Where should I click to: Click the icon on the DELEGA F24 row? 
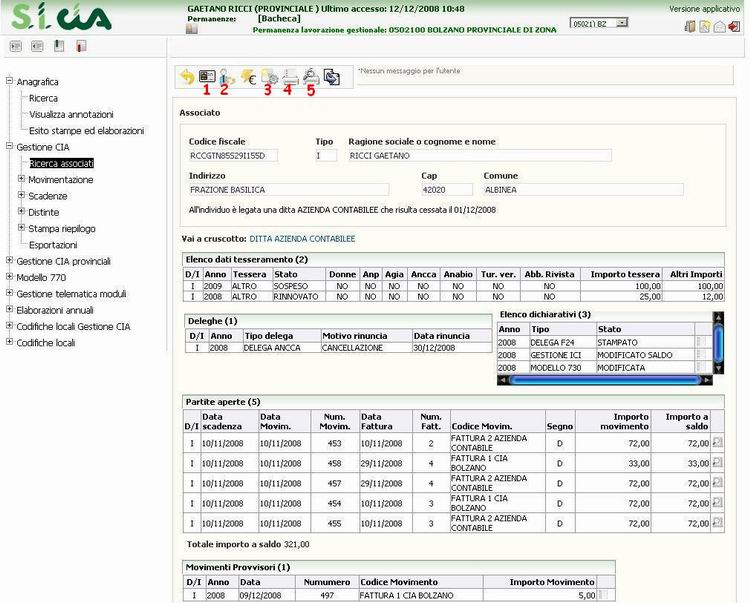(x=701, y=342)
